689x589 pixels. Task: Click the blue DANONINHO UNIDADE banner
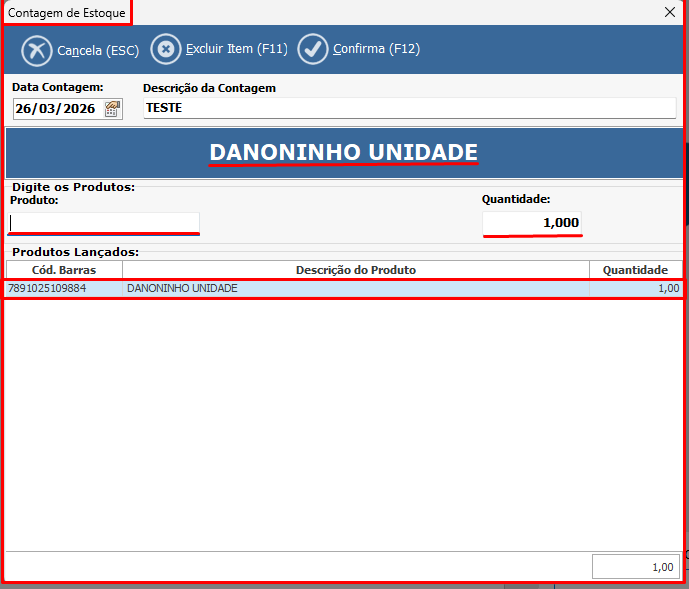click(344, 153)
